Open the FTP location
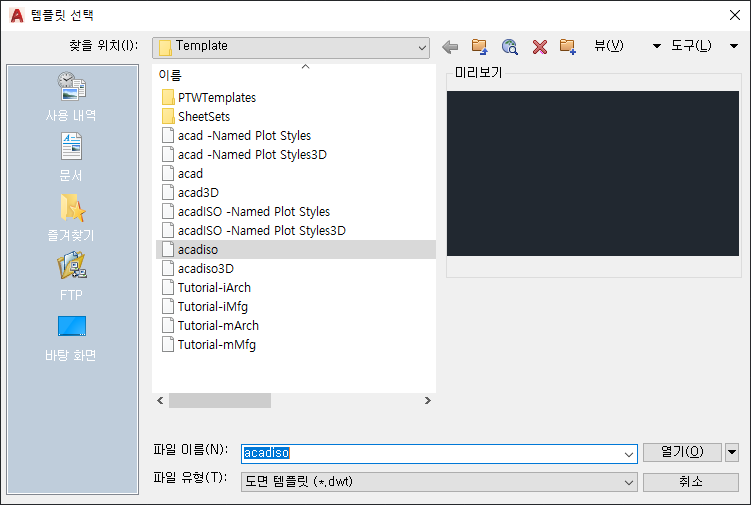The image size is (751, 505). (71, 277)
